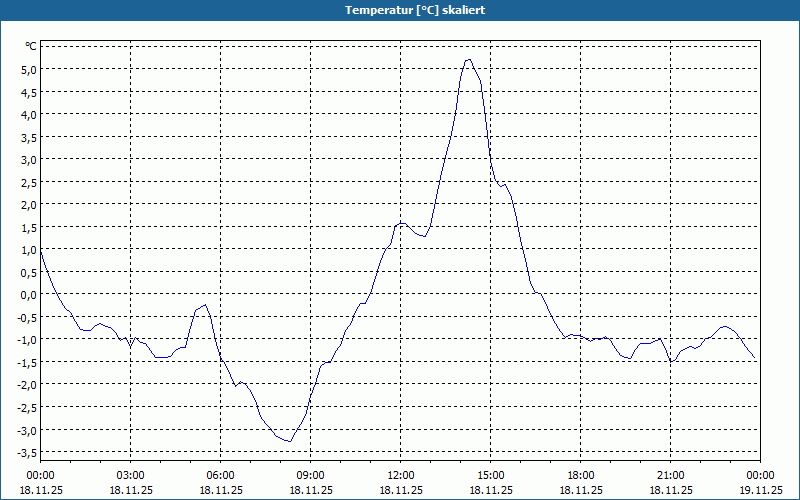Pick the -3,0 y-axis value
The height and width of the screenshot is (500, 800).
tap(27, 430)
